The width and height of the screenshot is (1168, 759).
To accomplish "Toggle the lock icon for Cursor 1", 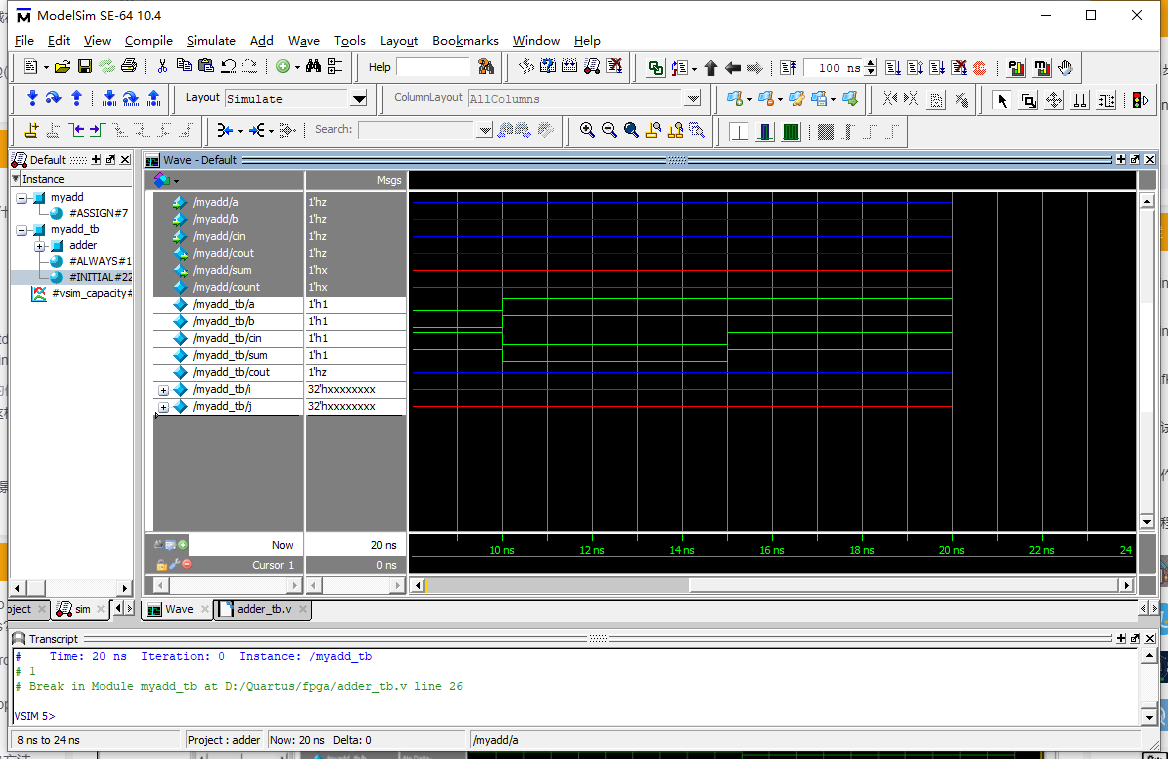I will click(161, 565).
